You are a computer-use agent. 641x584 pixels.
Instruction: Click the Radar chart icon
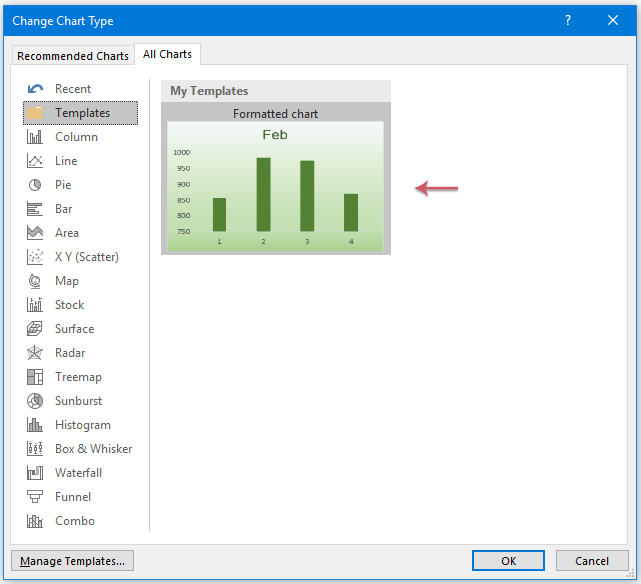[35, 353]
